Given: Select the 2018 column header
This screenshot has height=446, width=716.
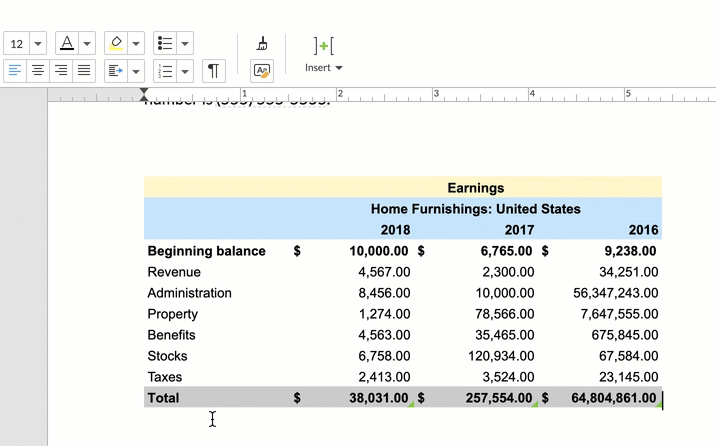Looking at the screenshot, I should (x=395, y=230).
